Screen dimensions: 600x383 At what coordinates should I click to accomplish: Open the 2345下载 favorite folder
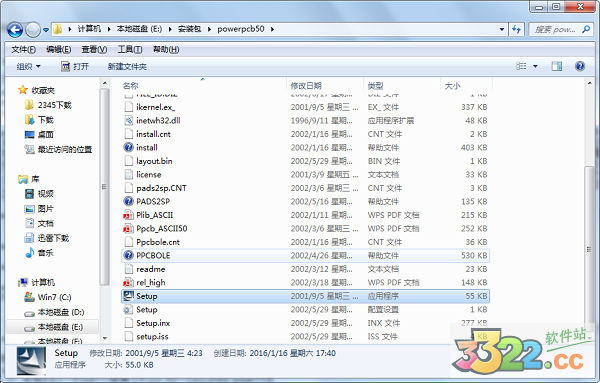48,105
